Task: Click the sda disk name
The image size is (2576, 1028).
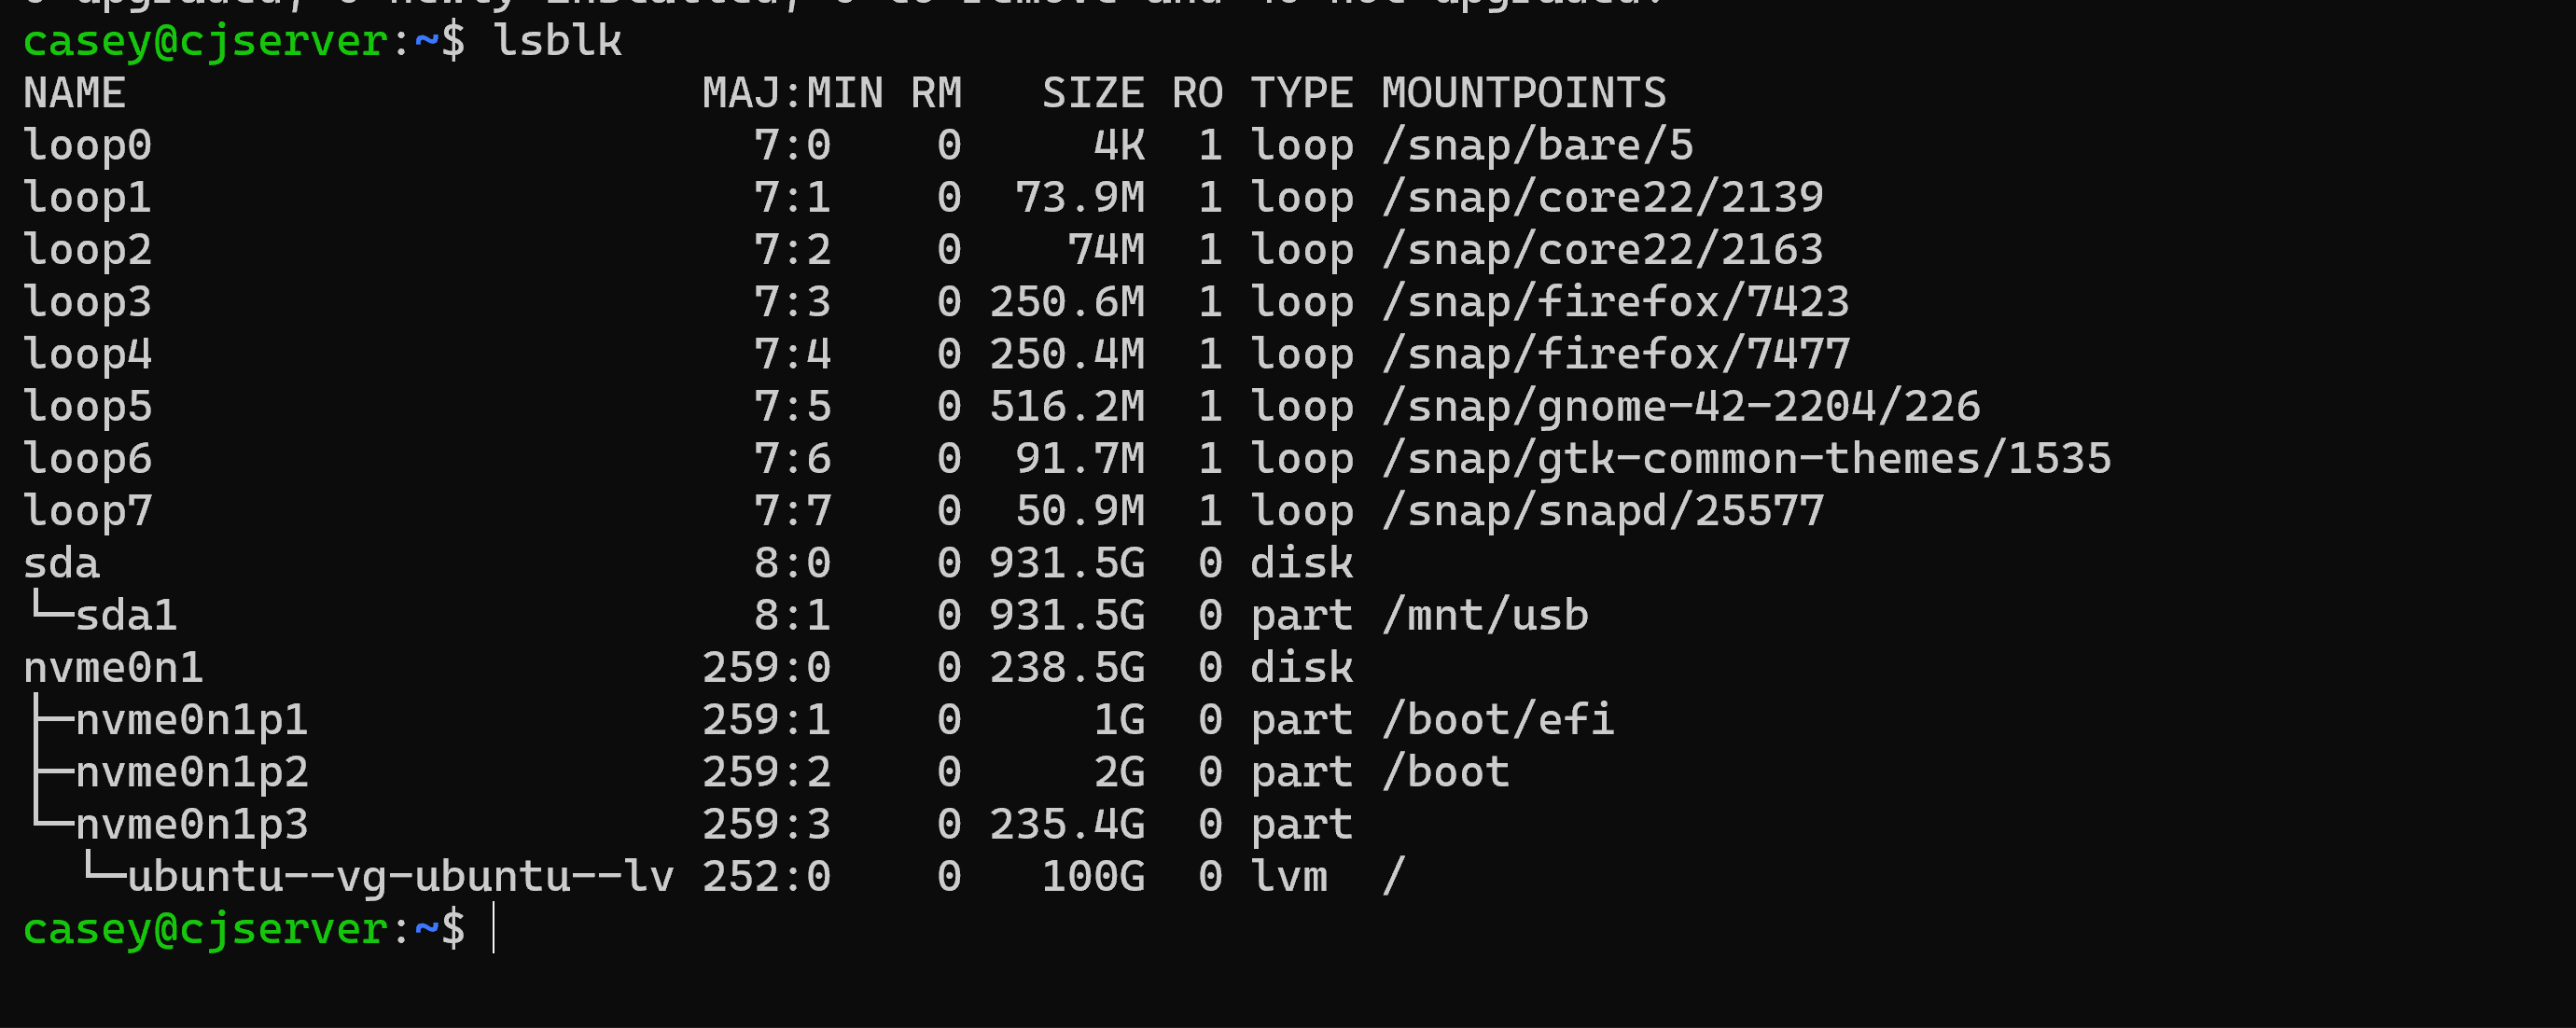Action: tap(61, 563)
